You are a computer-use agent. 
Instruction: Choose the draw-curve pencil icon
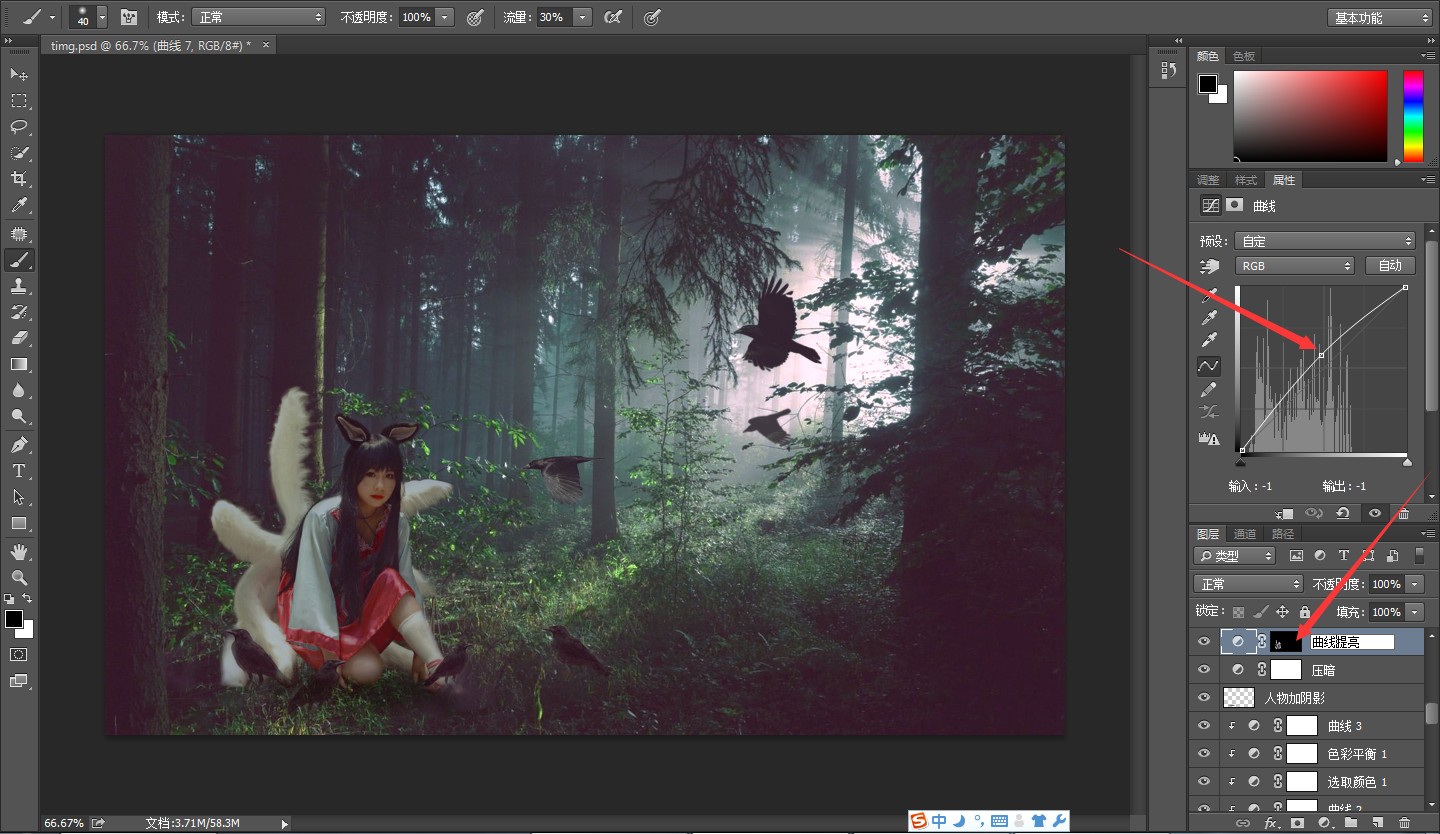click(1209, 390)
